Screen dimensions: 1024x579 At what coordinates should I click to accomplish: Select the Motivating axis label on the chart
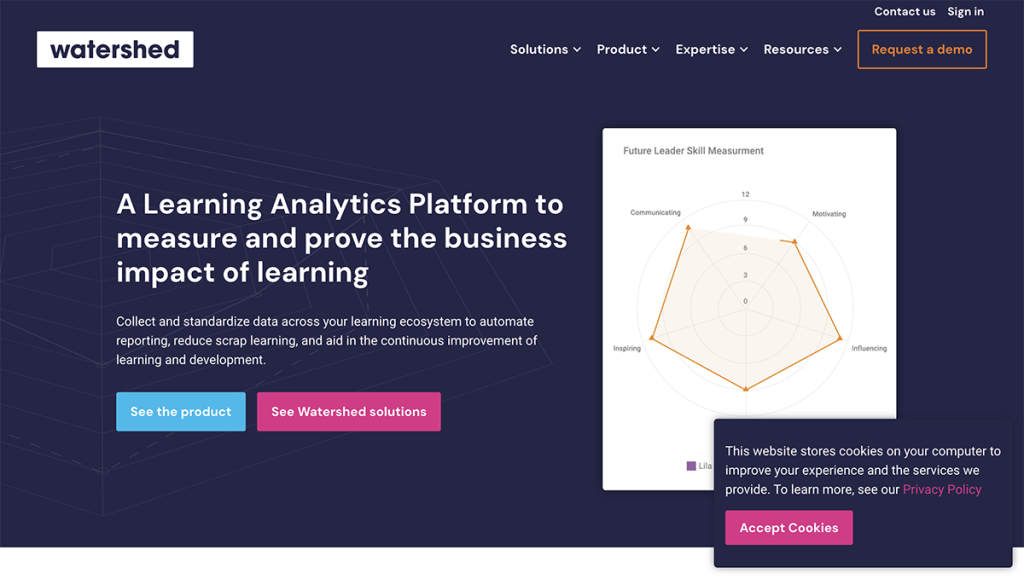(831, 213)
